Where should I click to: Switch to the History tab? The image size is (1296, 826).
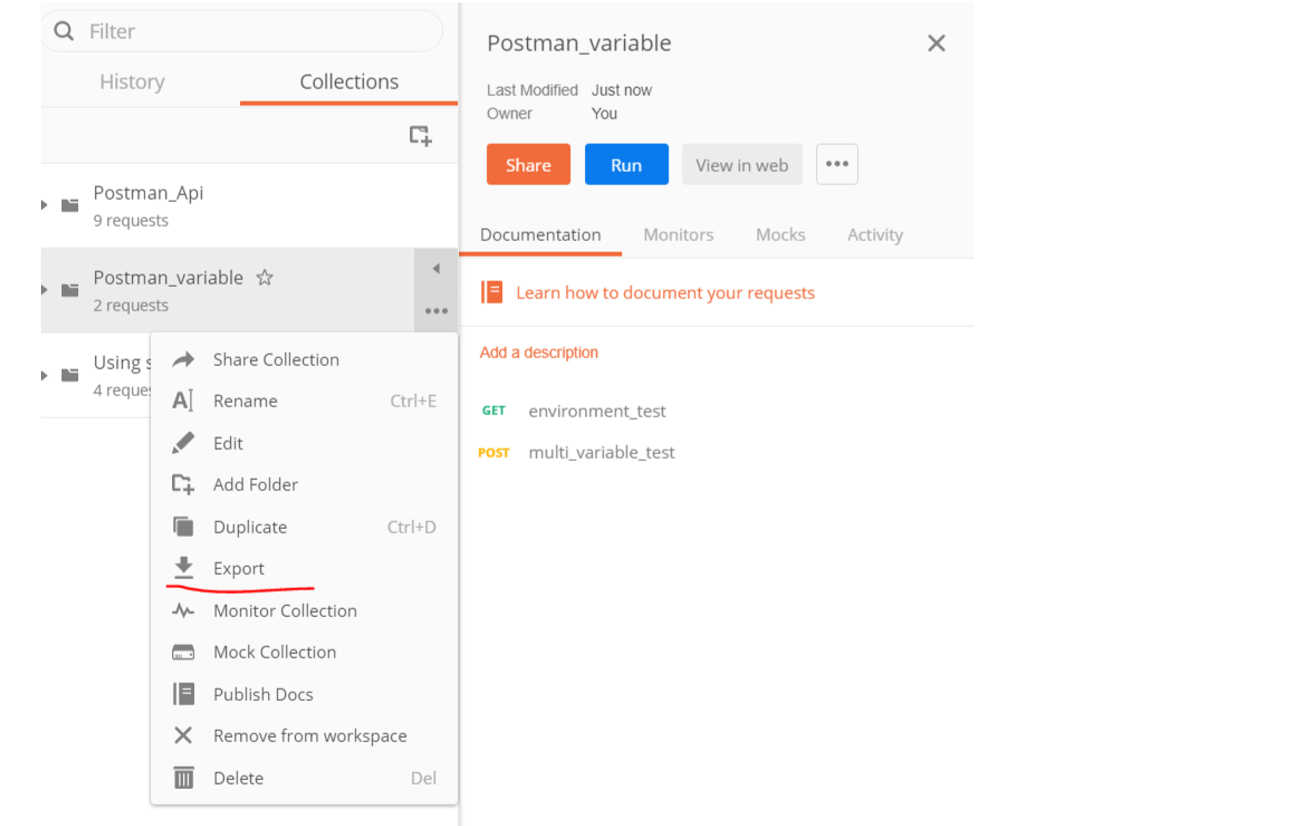[x=132, y=82]
